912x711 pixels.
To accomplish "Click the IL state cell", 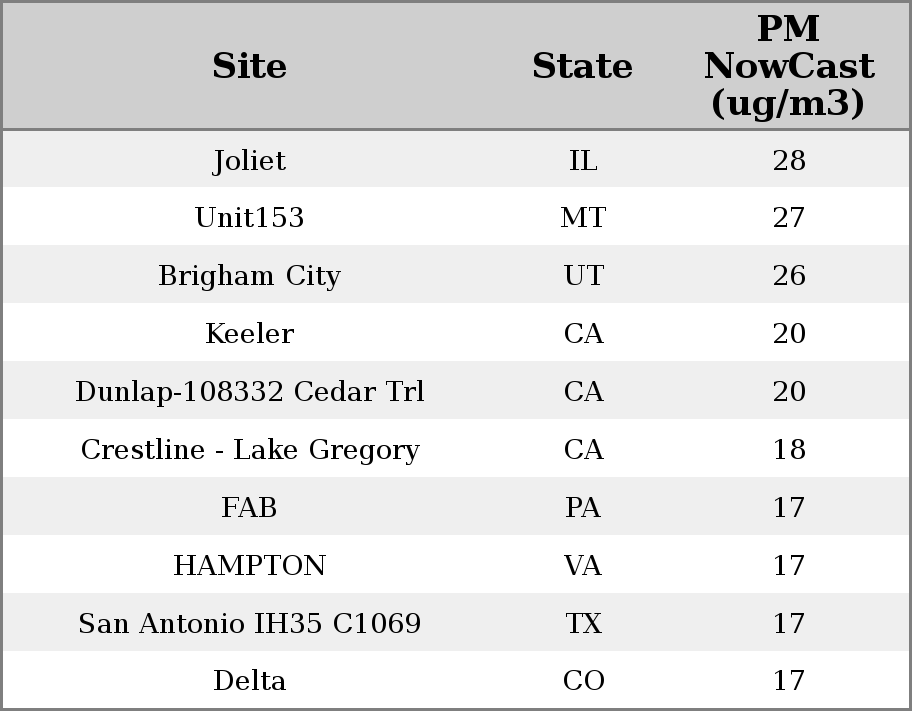I will pyautogui.click(x=583, y=160).
